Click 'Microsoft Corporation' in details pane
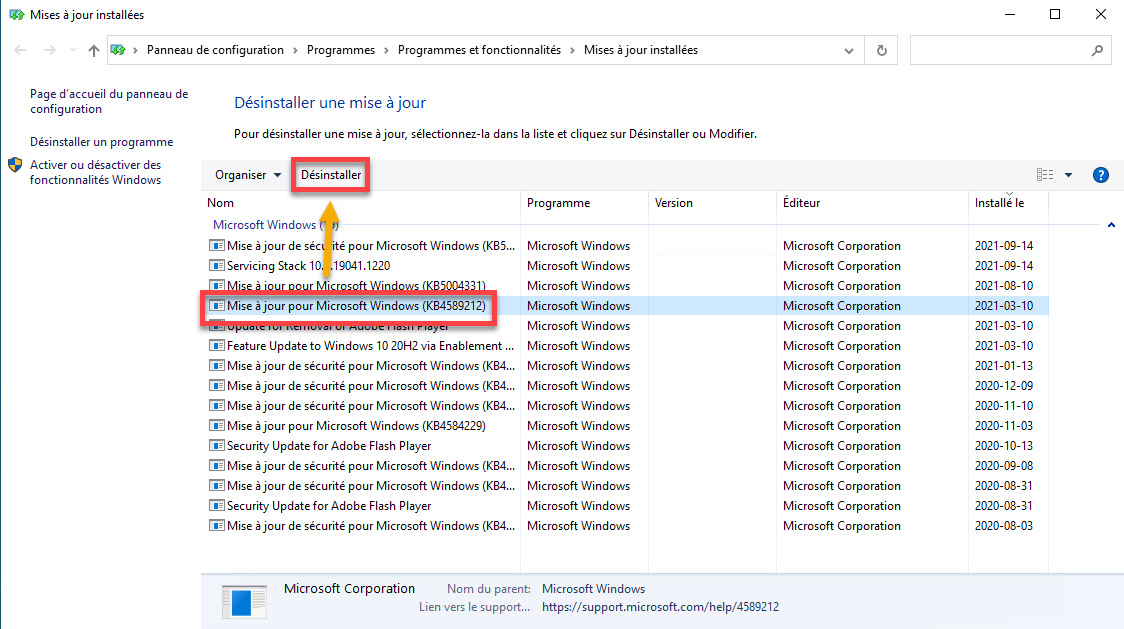Image resolution: width=1124 pixels, height=629 pixels. click(349, 589)
